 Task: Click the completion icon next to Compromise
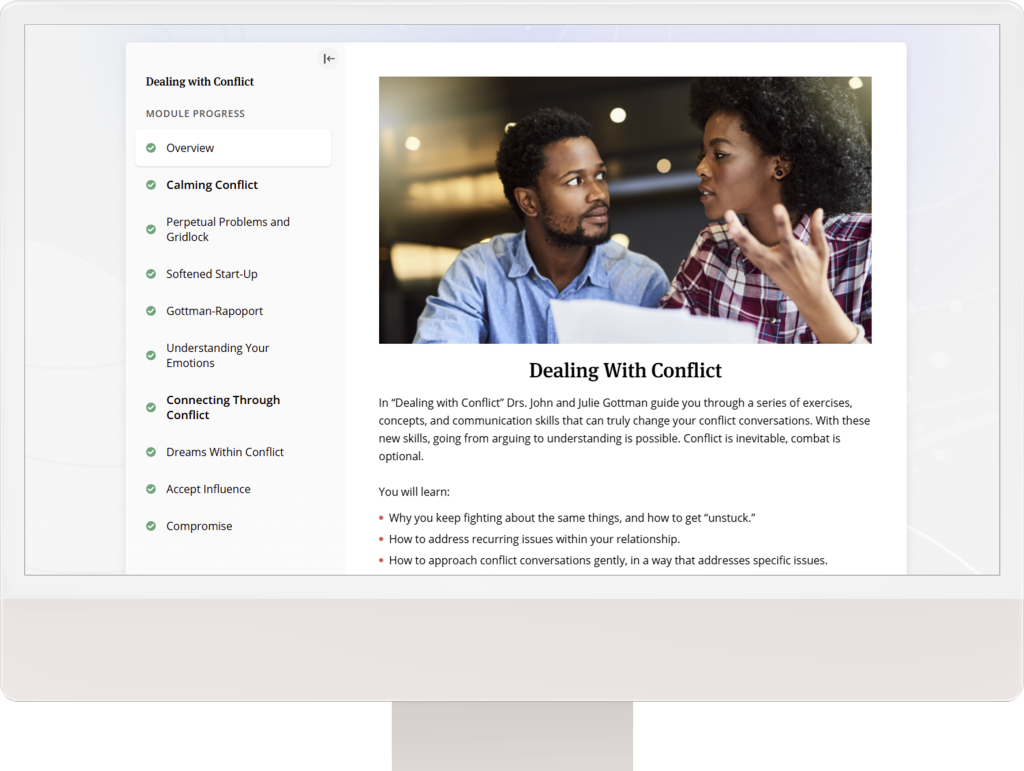pyautogui.click(x=151, y=526)
